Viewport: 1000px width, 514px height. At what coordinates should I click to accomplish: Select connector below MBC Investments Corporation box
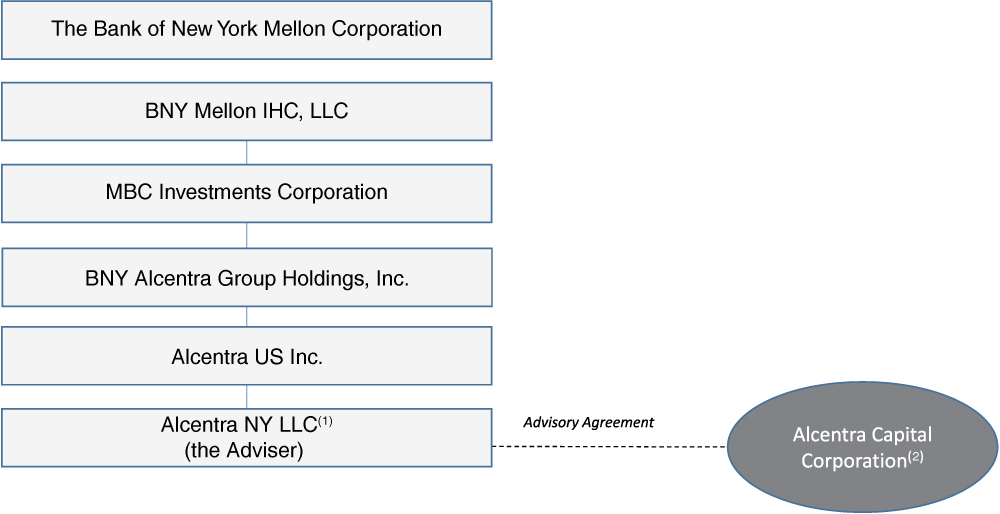[246, 235]
